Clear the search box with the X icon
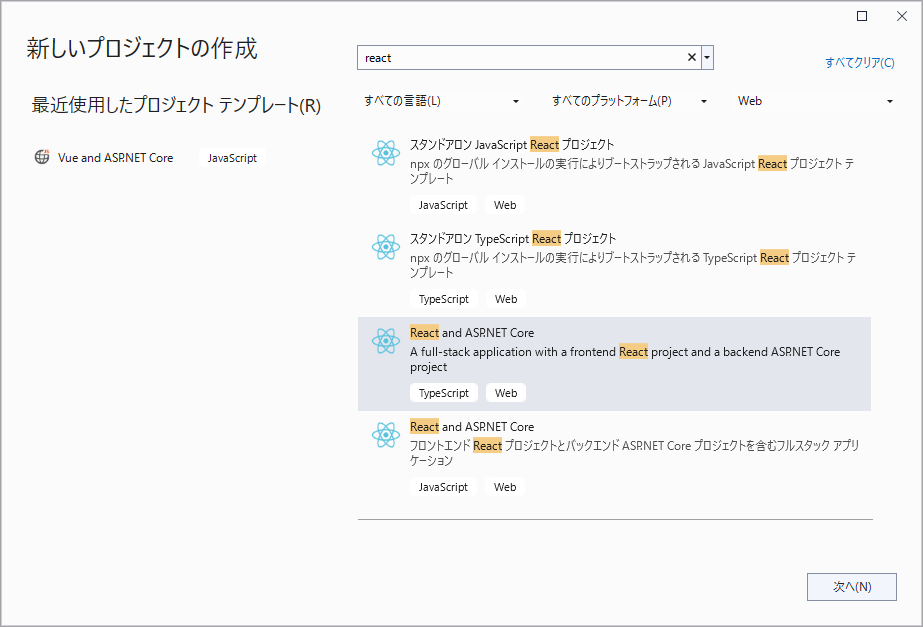The width and height of the screenshot is (923, 627). [692, 57]
